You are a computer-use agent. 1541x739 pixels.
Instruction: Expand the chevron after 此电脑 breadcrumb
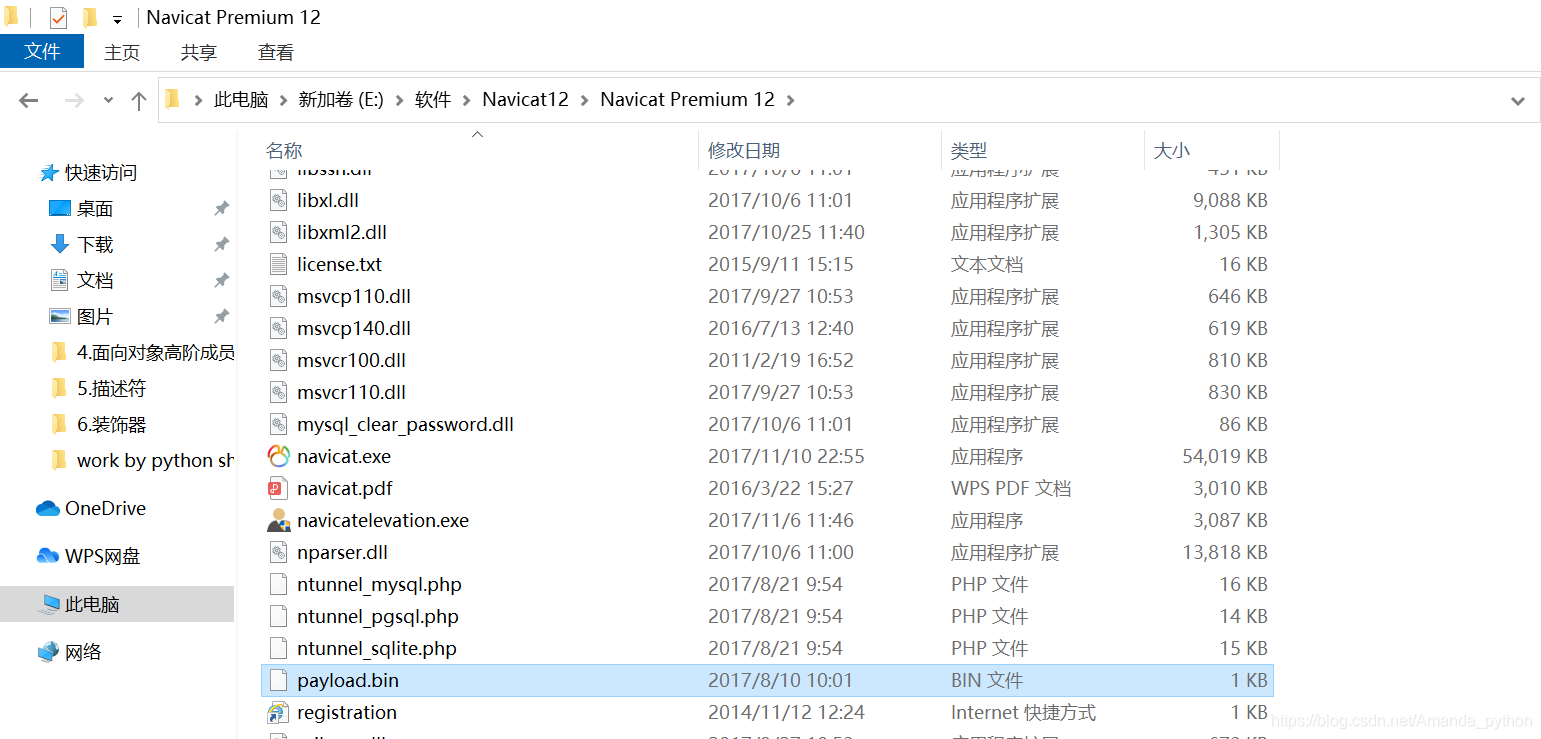pyautogui.click(x=284, y=100)
